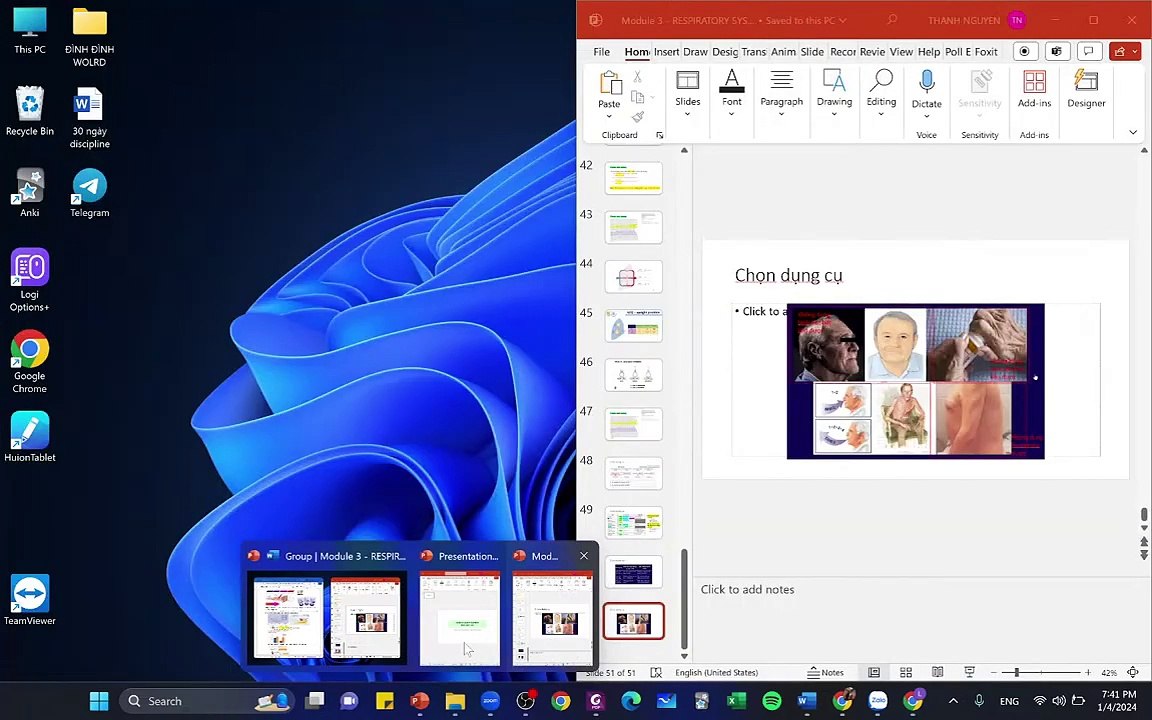Open TeamViewer desktop shortcut

[30, 600]
